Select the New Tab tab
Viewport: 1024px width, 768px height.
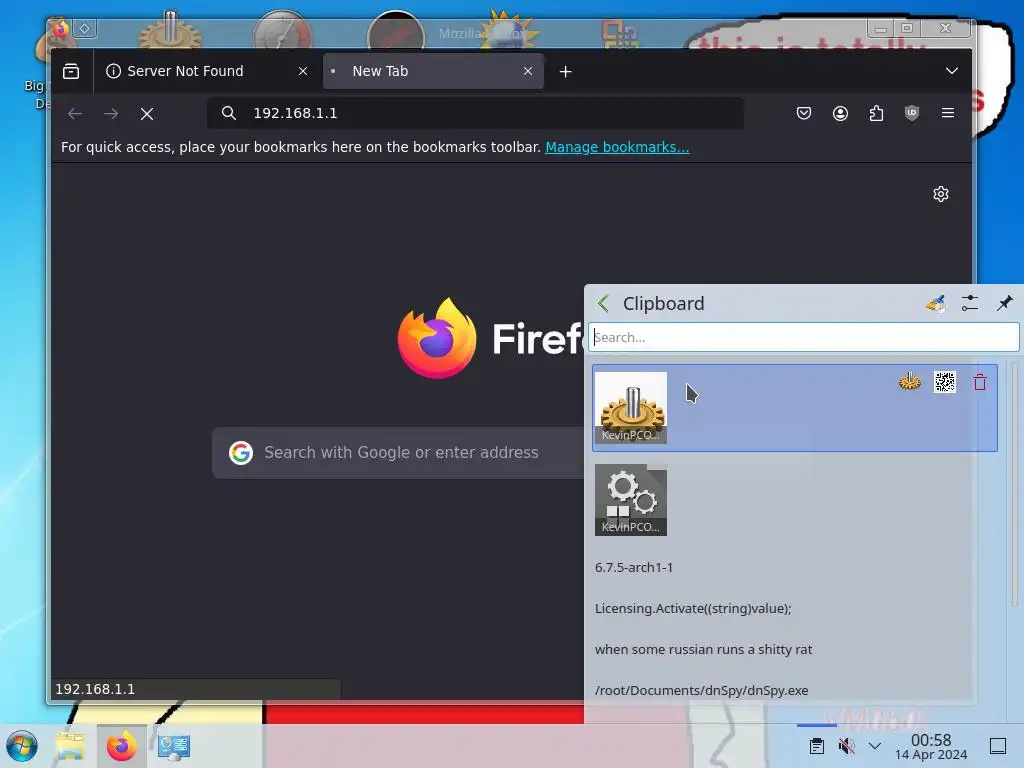point(433,71)
